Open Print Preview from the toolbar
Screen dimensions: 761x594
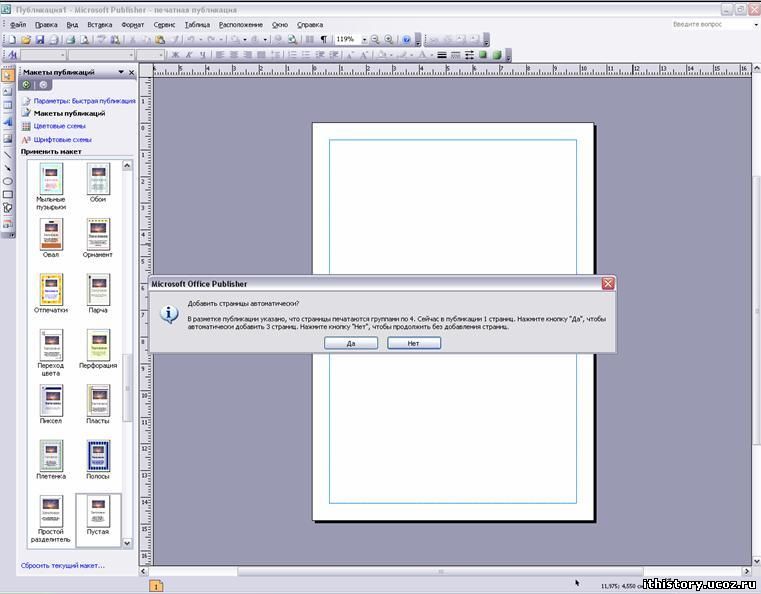point(84,39)
